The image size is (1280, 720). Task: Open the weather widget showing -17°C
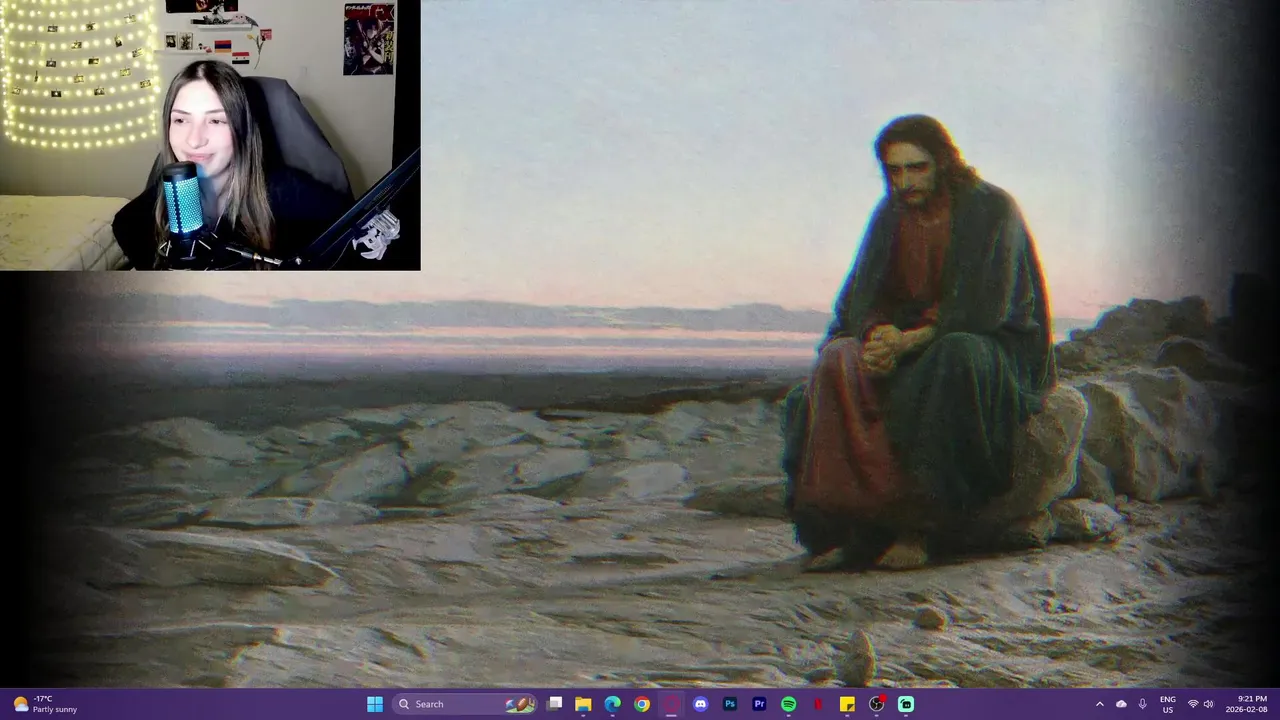click(45, 704)
